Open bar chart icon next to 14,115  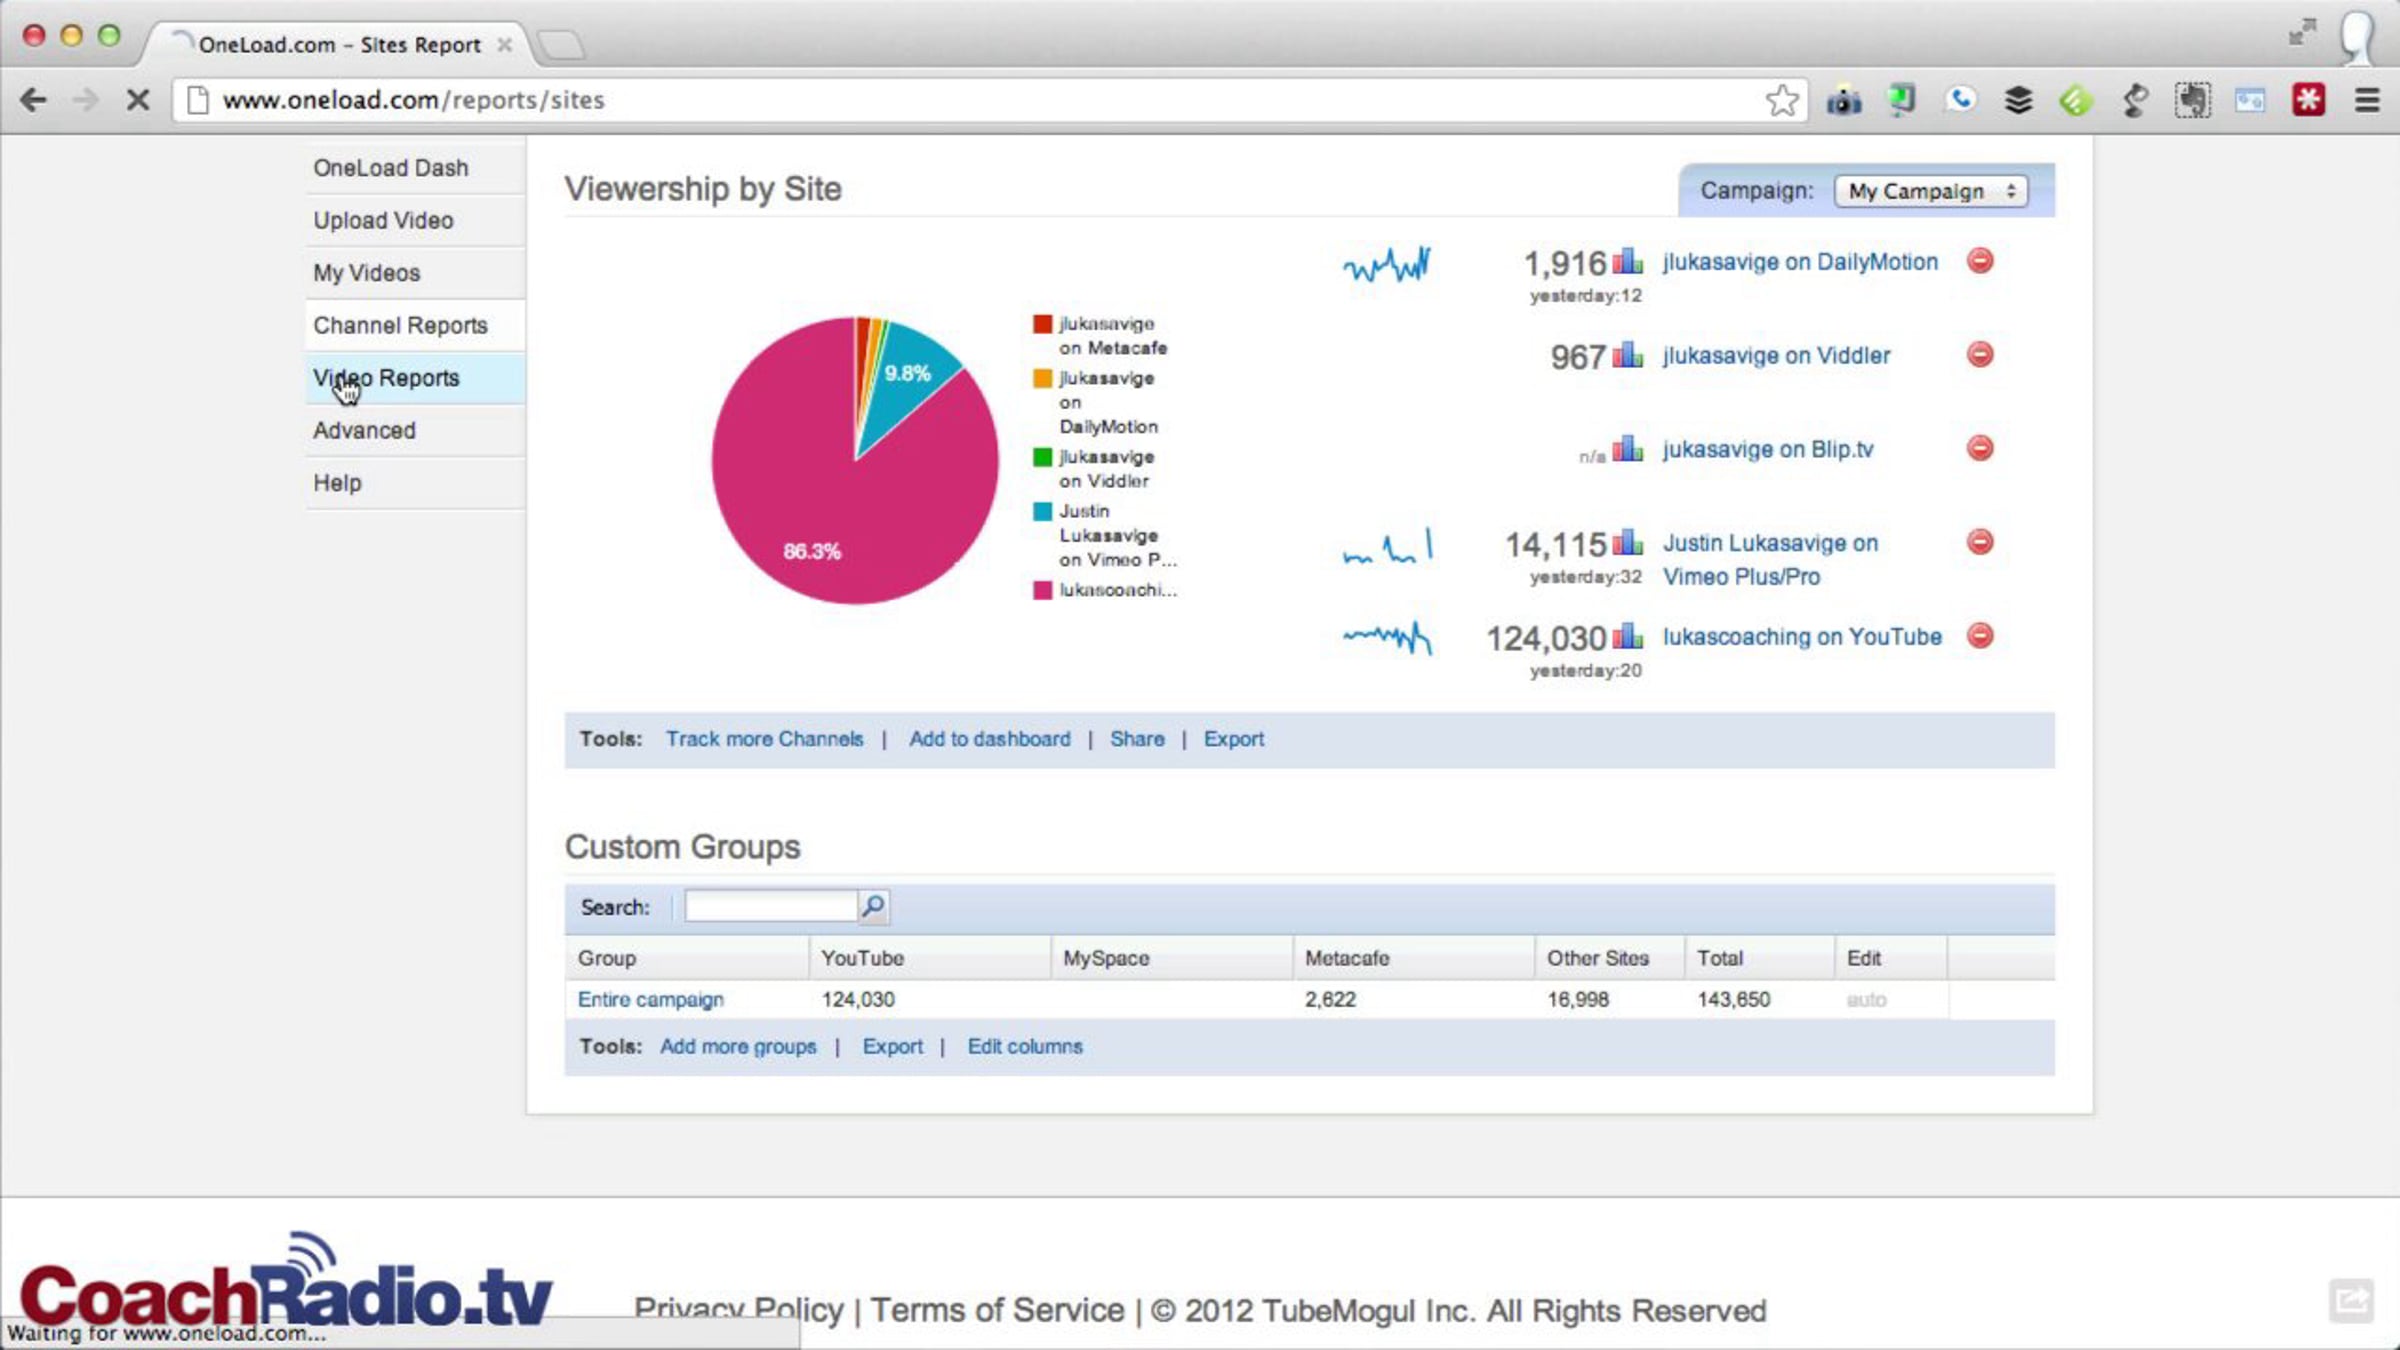point(1627,543)
